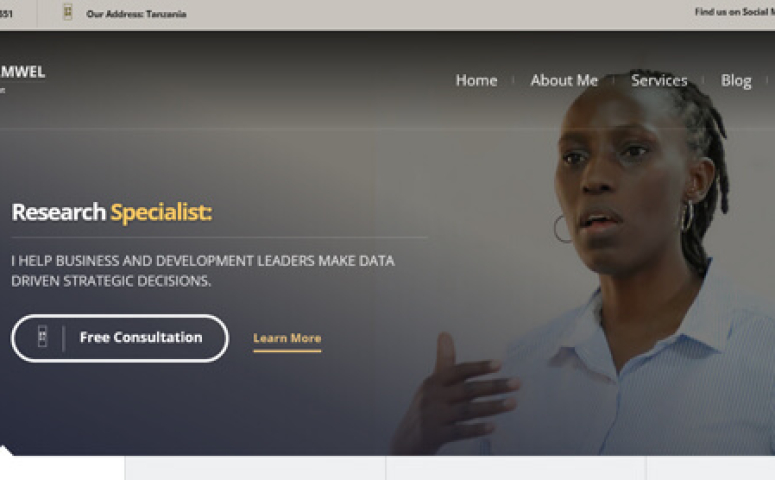Click the data driven decisions tagline
The width and height of the screenshot is (775, 480).
[x=203, y=270]
